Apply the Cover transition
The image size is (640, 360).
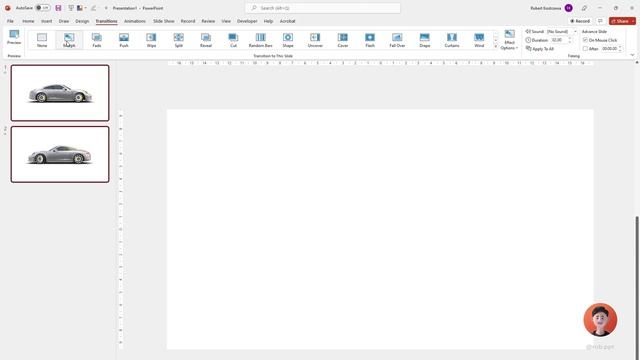pyautogui.click(x=342, y=40)
